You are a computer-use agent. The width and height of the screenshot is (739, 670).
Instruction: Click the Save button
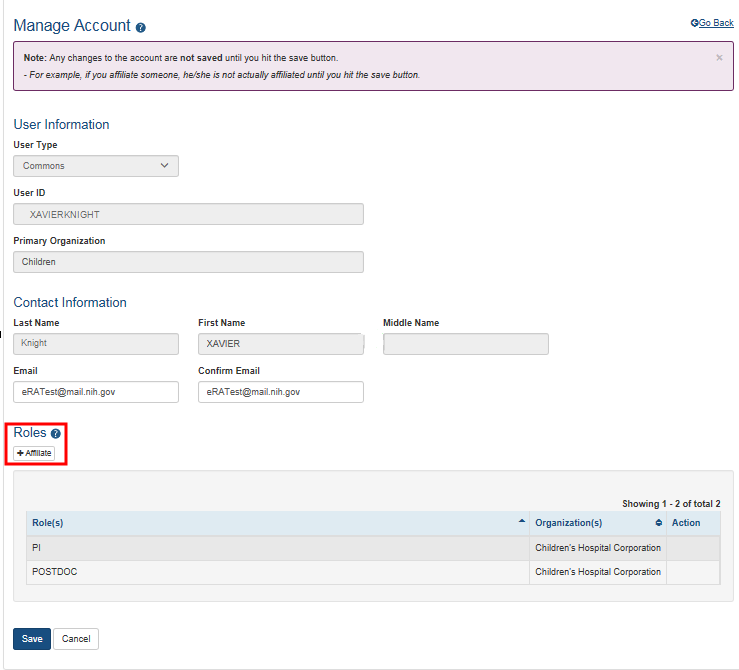(32, 639)
